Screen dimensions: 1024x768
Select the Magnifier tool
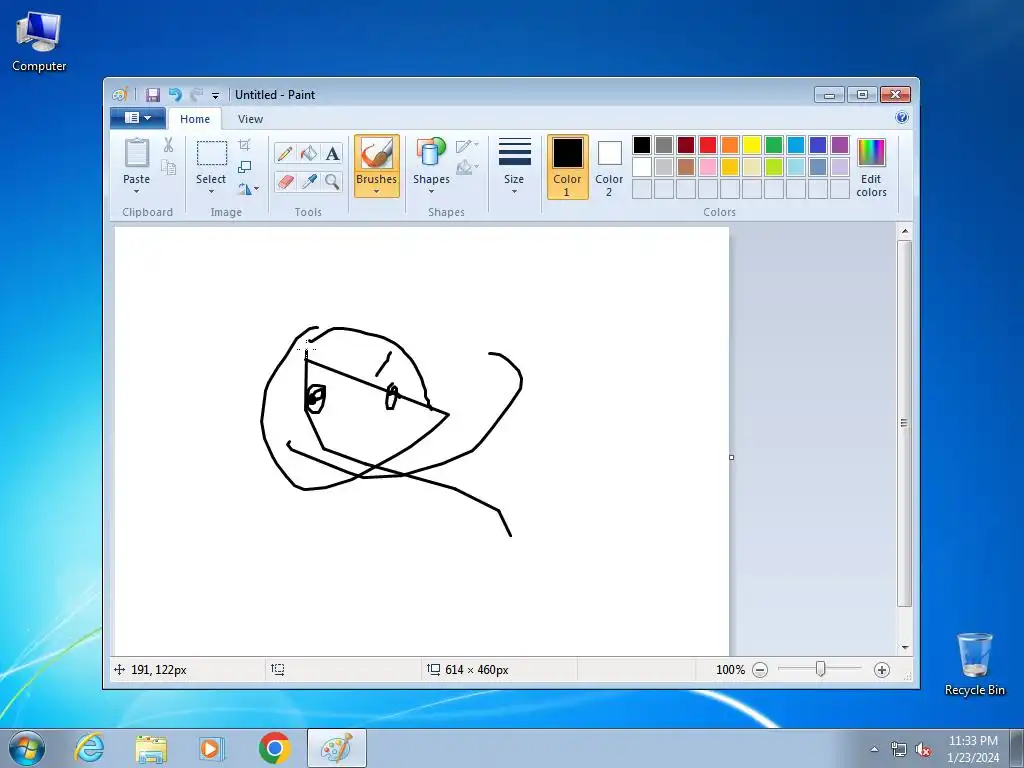click(x=332, y=181)
